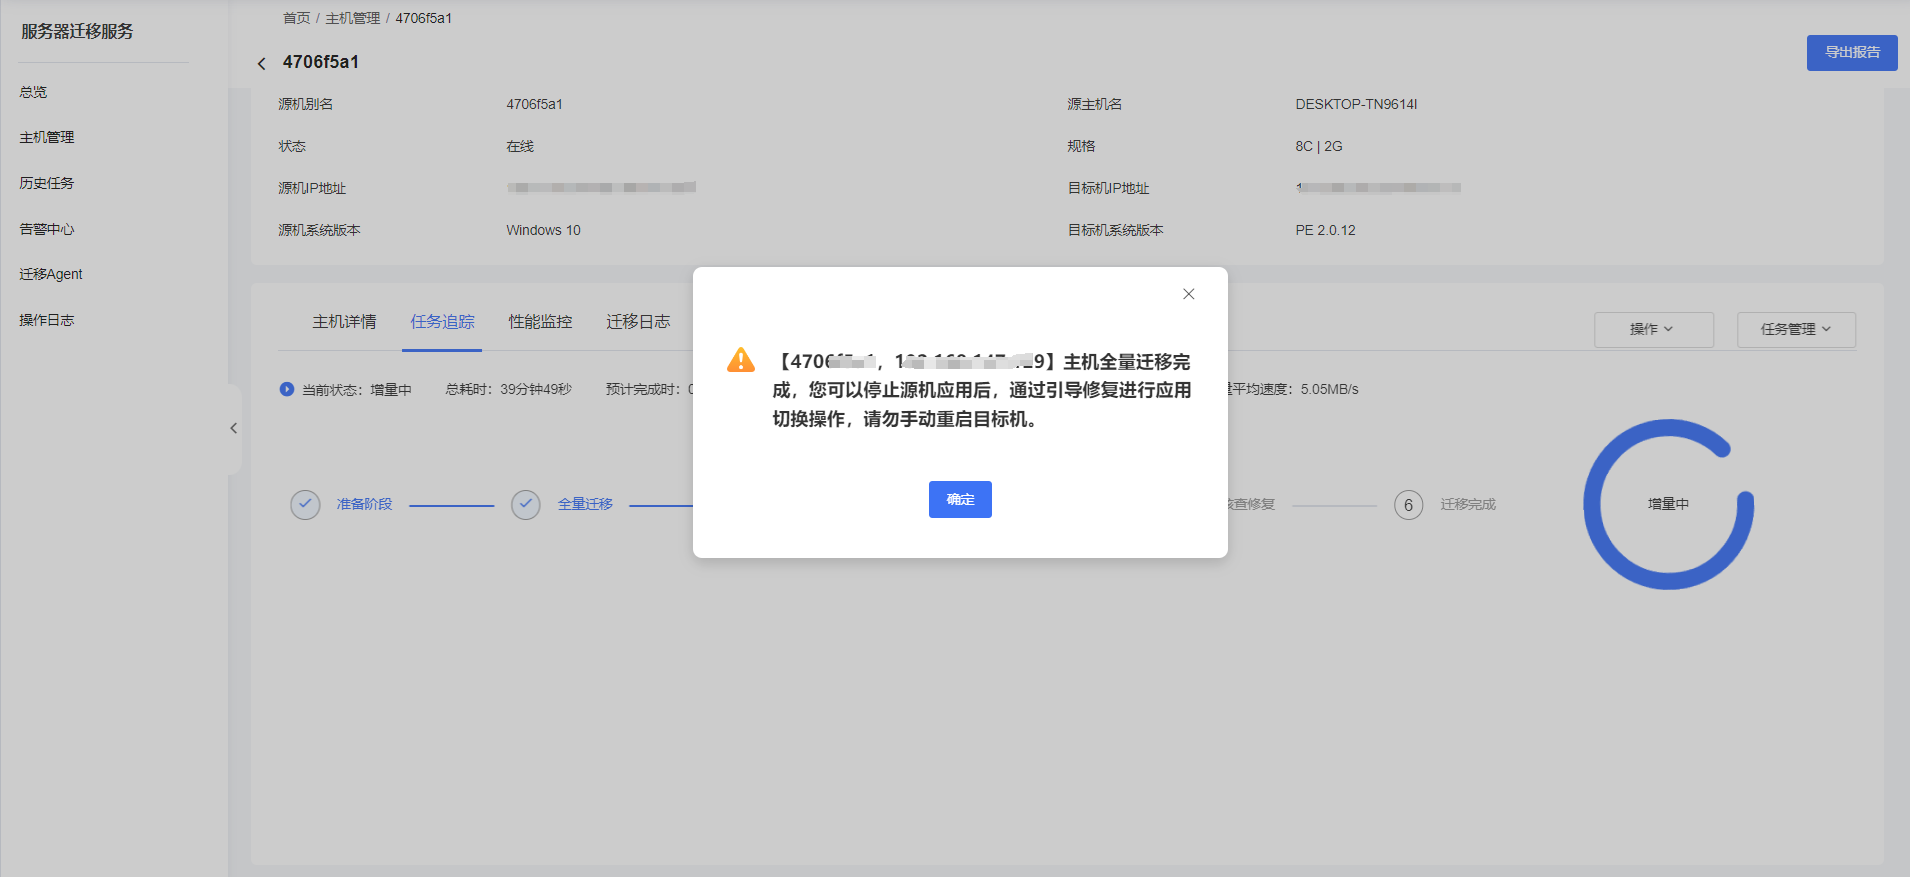Screen dimensions: 1910x877
Task: Collapse the left sidebar with arrow handle
Action: [x=234, y=428]
